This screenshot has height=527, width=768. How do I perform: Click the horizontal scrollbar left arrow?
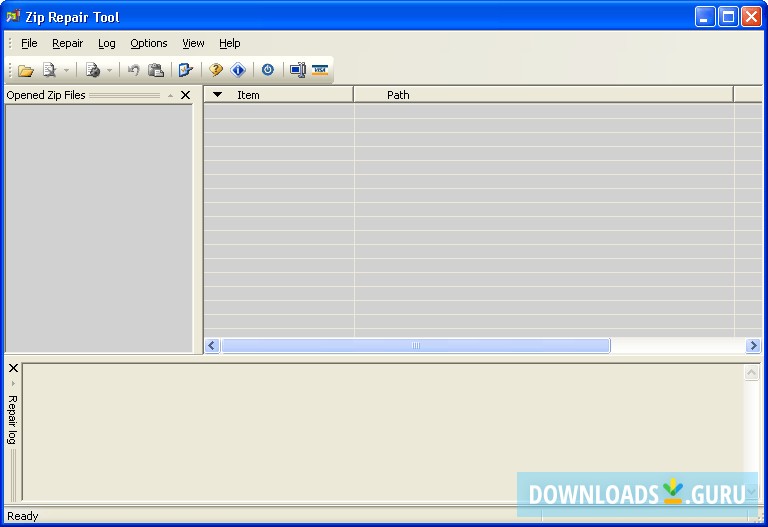[x=212, y=345]
